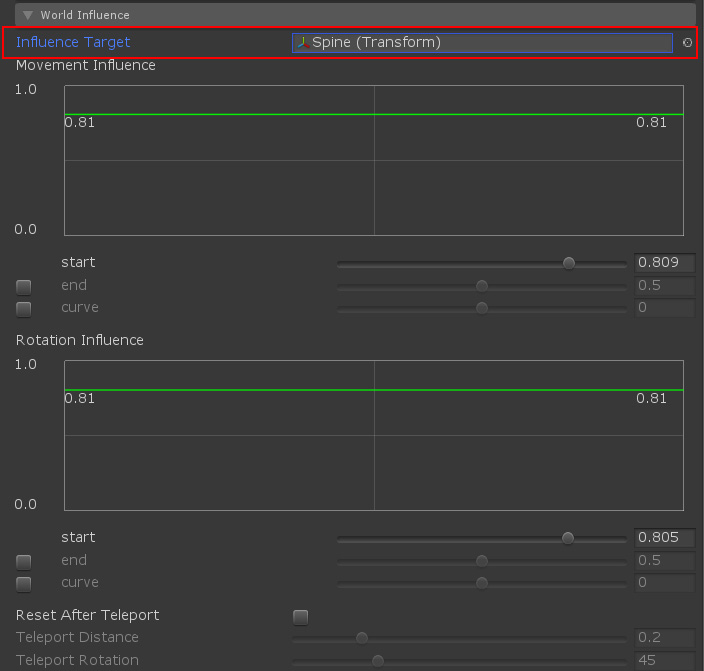The height and width of the screenshot is (671, 704).
Task: Select the transform icon in Influence Target field
Action: pos(304,43)
